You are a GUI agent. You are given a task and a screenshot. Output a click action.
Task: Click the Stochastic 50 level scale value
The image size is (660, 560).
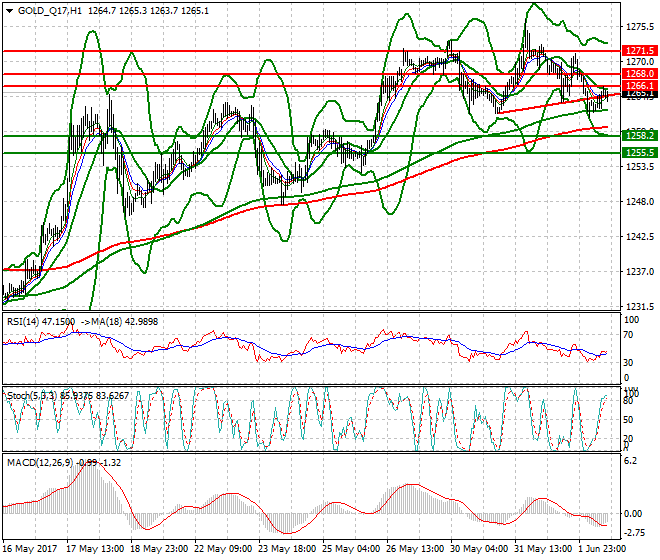point(628,419)
